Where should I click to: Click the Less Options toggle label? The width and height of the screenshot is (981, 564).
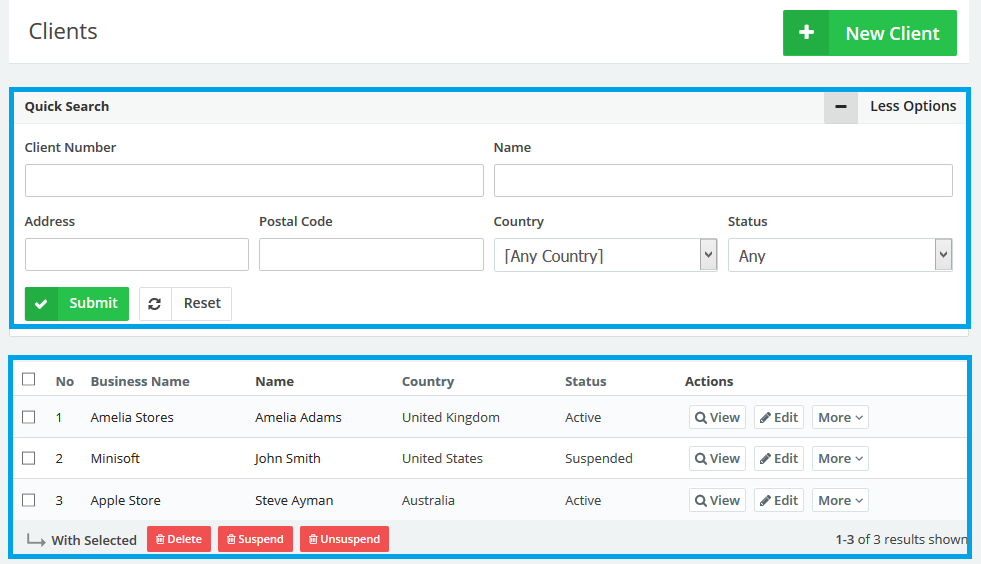(912, 107)
